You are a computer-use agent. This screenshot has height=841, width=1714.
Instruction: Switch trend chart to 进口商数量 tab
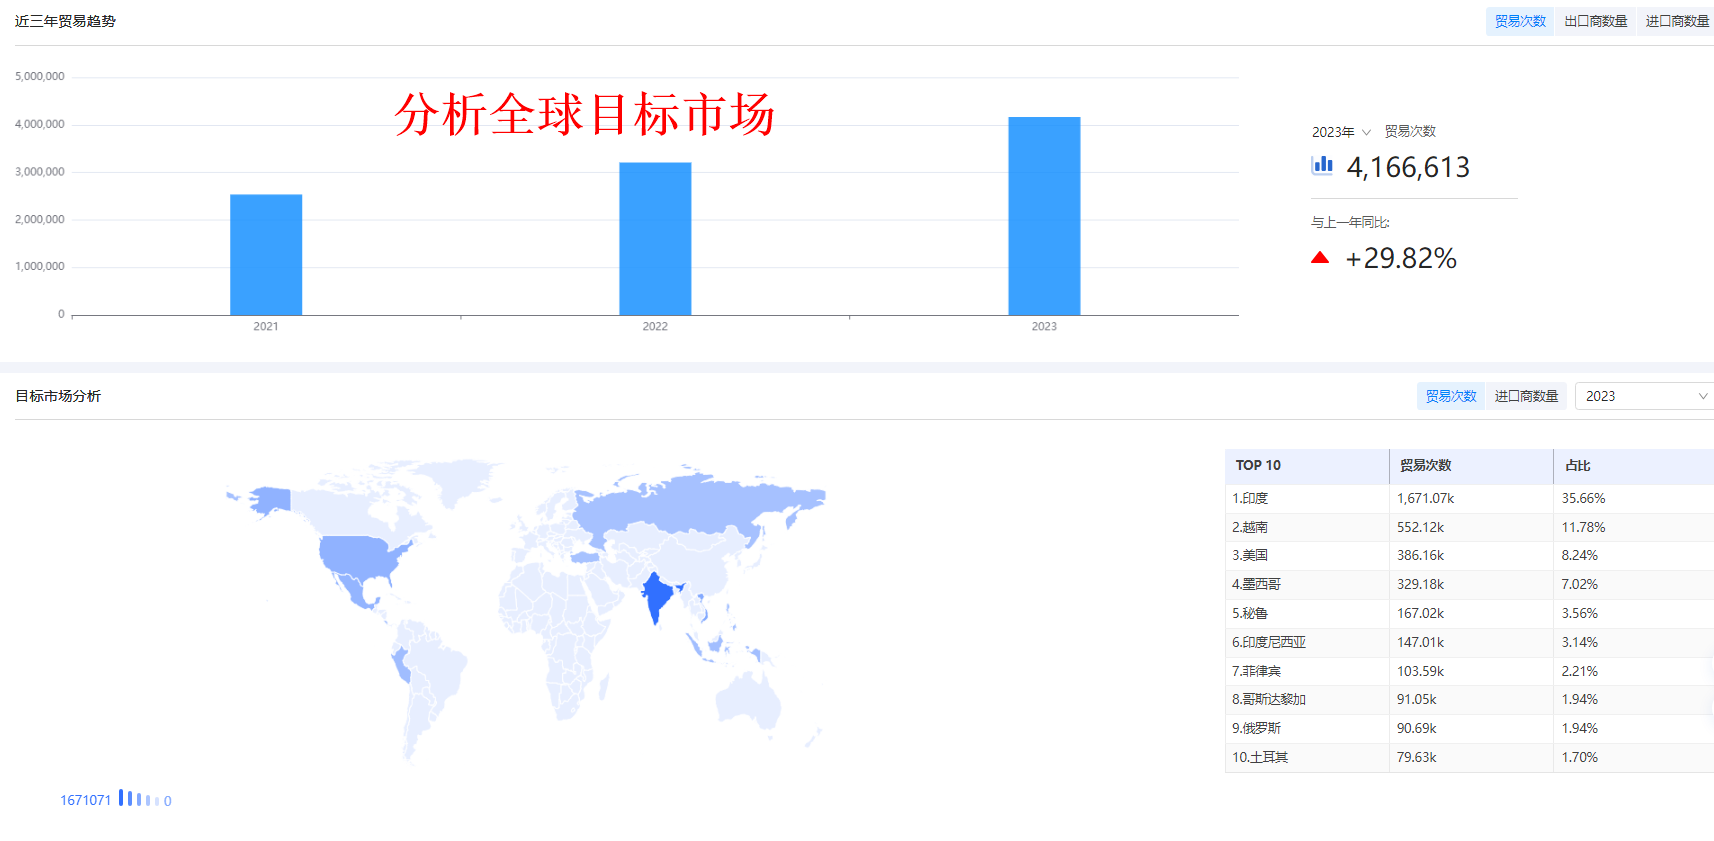tap(1677, 21)
